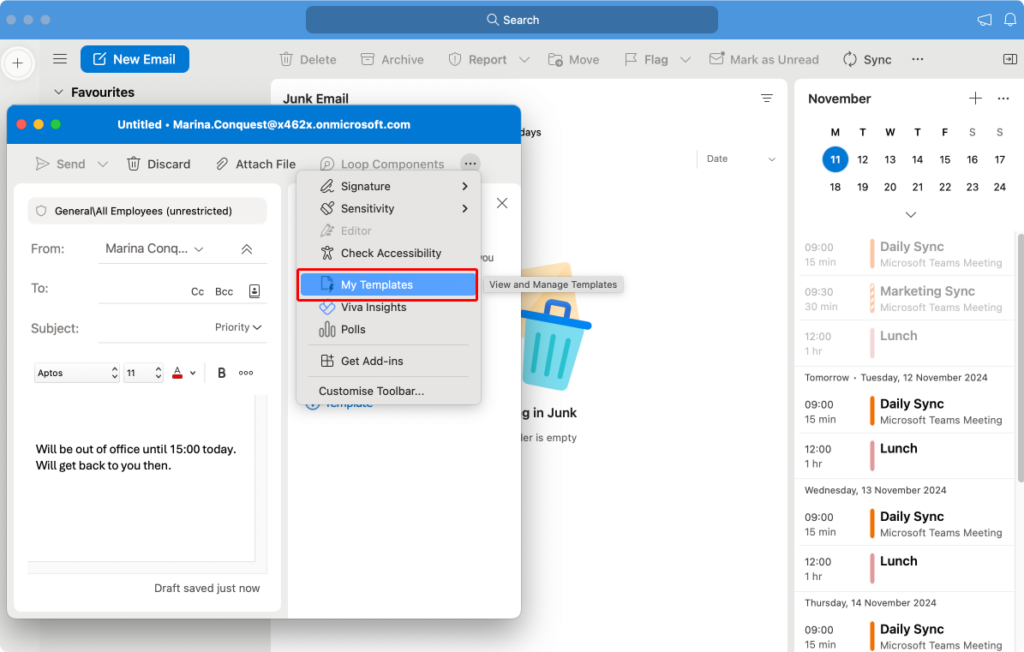Viewport: 1024px width, 652px height.
Task: Archive the message via Archive button
Action: (x=392, y=59)
